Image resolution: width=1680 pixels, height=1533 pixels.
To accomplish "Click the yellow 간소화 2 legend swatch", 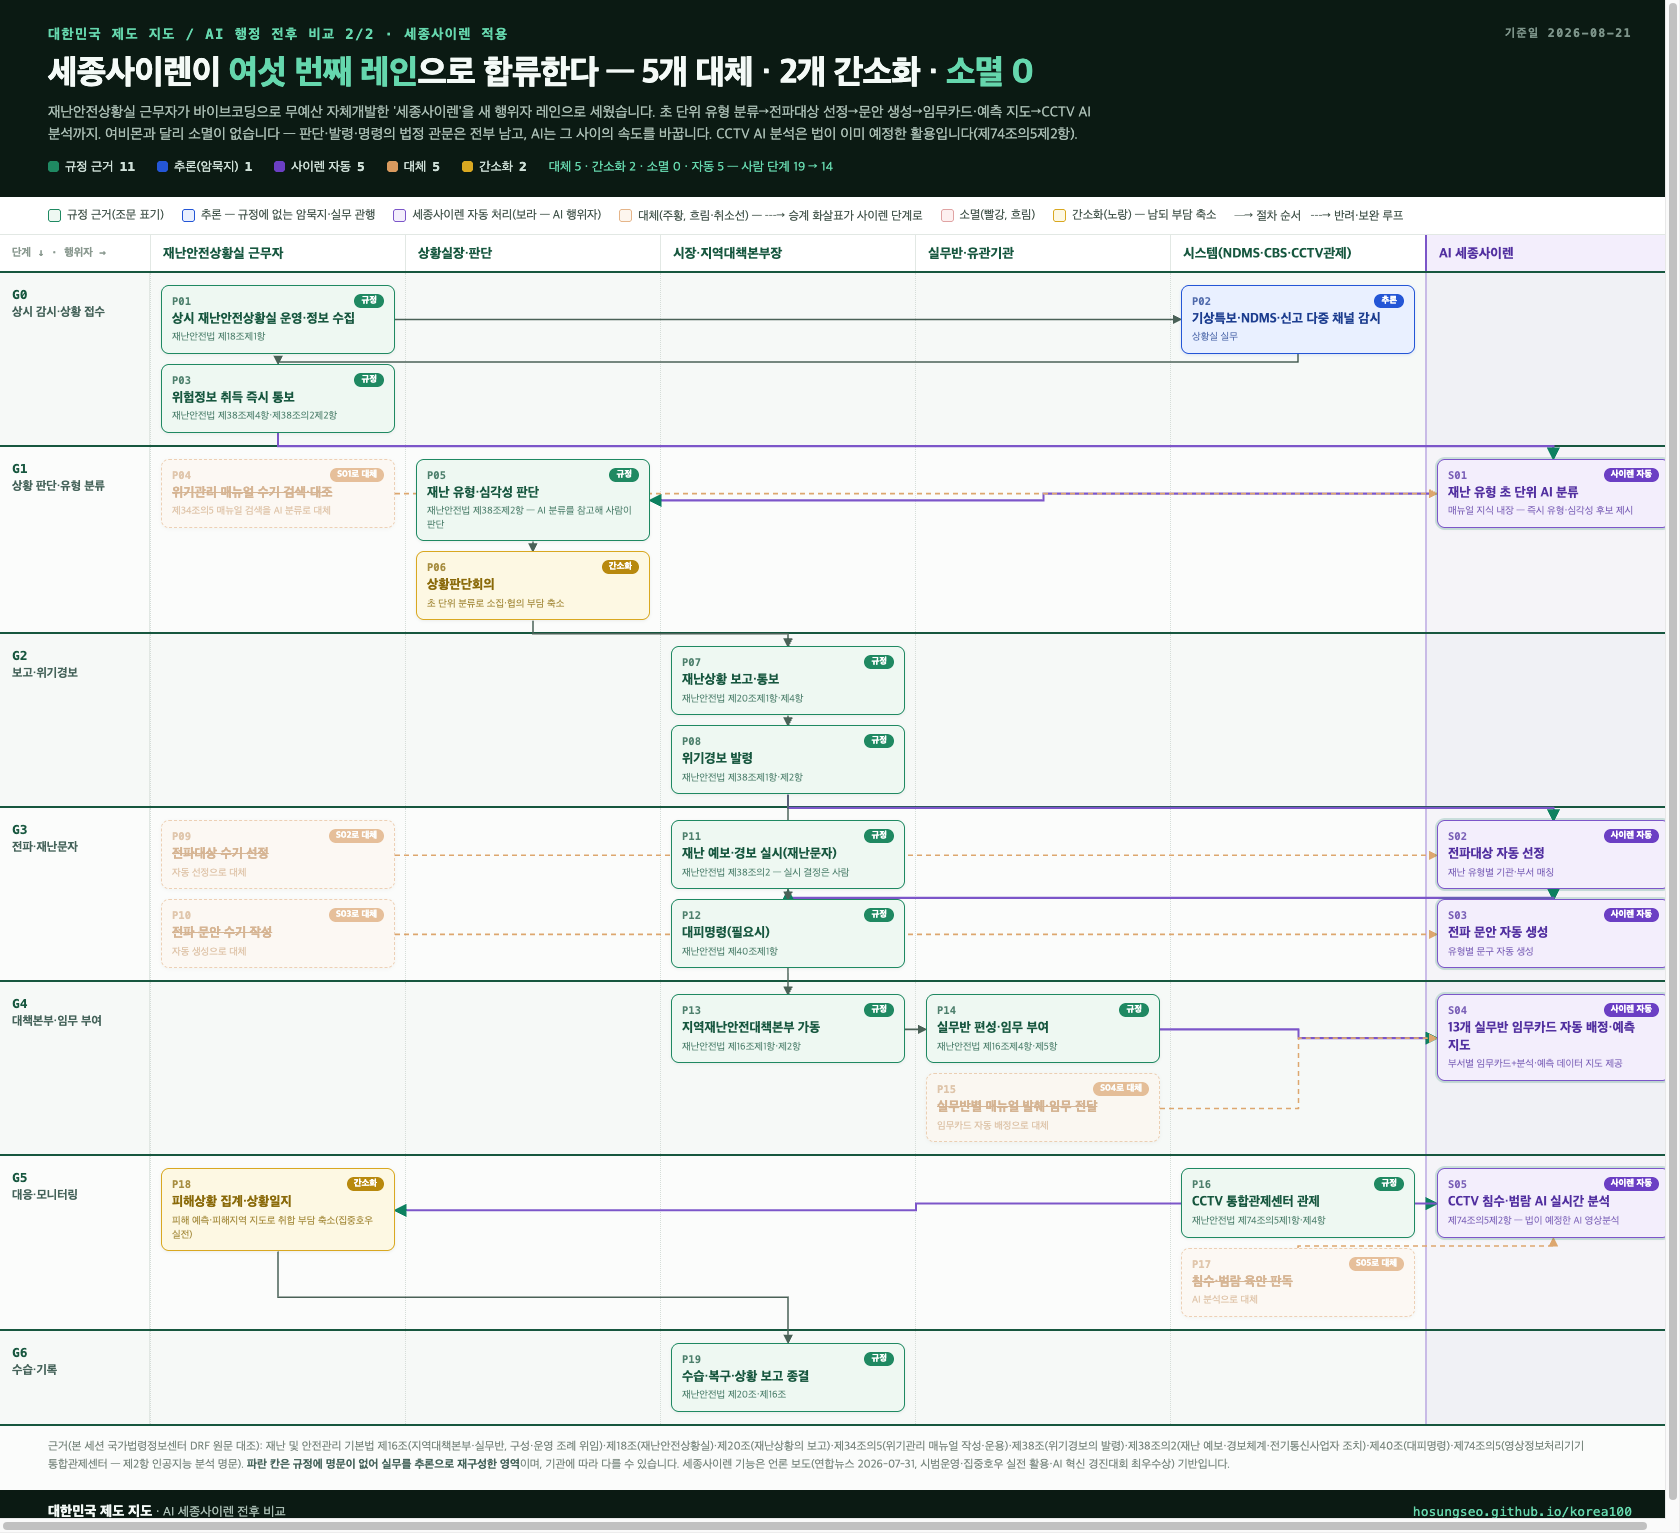I will pyautogui.click(x=467, y=167).
